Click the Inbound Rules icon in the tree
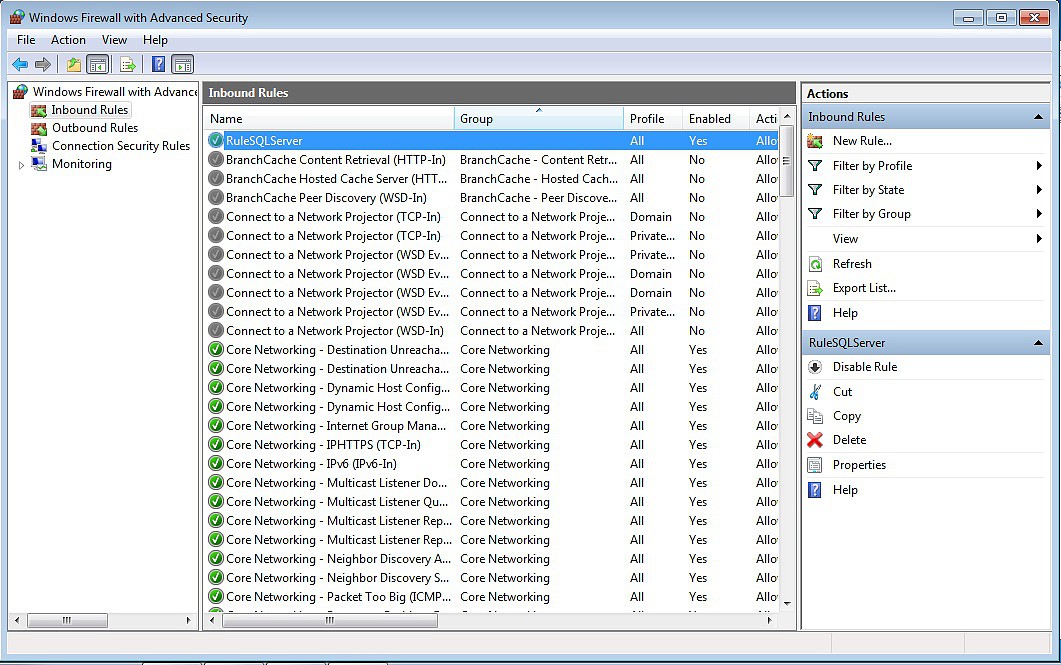The height and width of the screenshot is (665, 1061). click(x=39, y=110)
